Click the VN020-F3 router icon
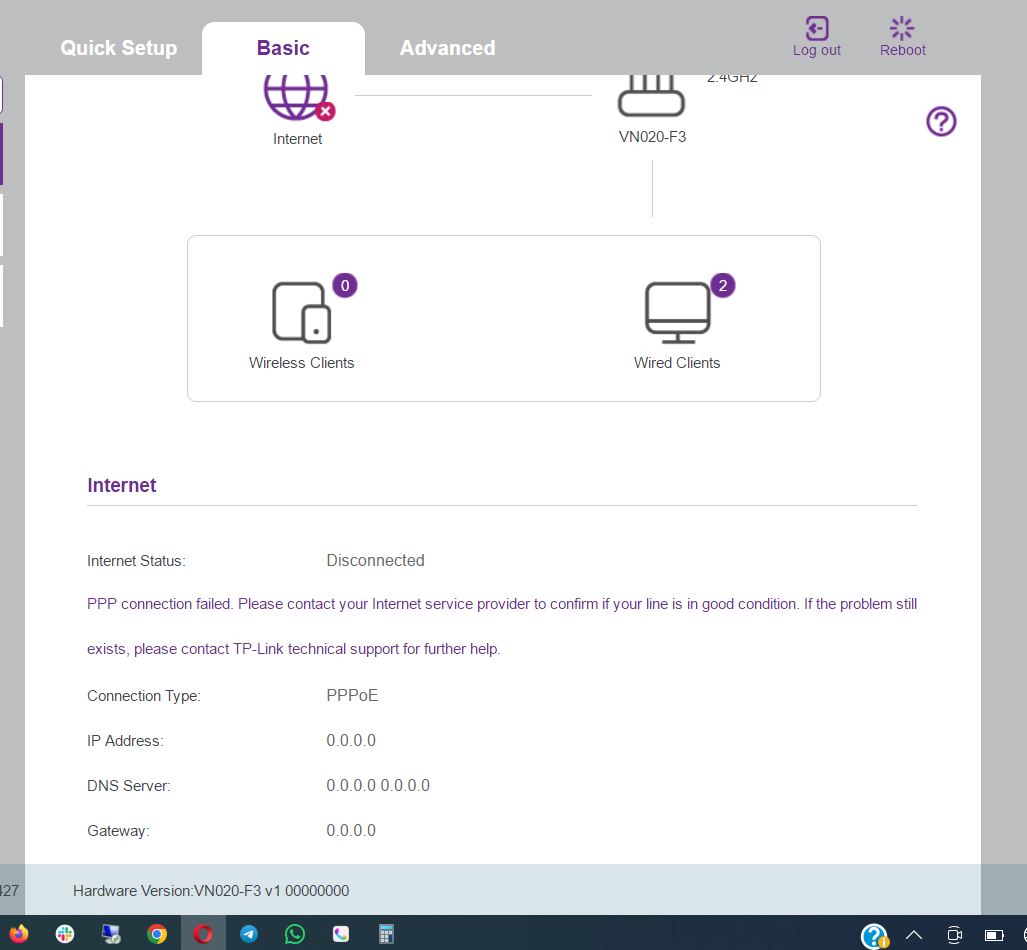The width and height of the screenshot is (1027, 950). click(652, 96)
